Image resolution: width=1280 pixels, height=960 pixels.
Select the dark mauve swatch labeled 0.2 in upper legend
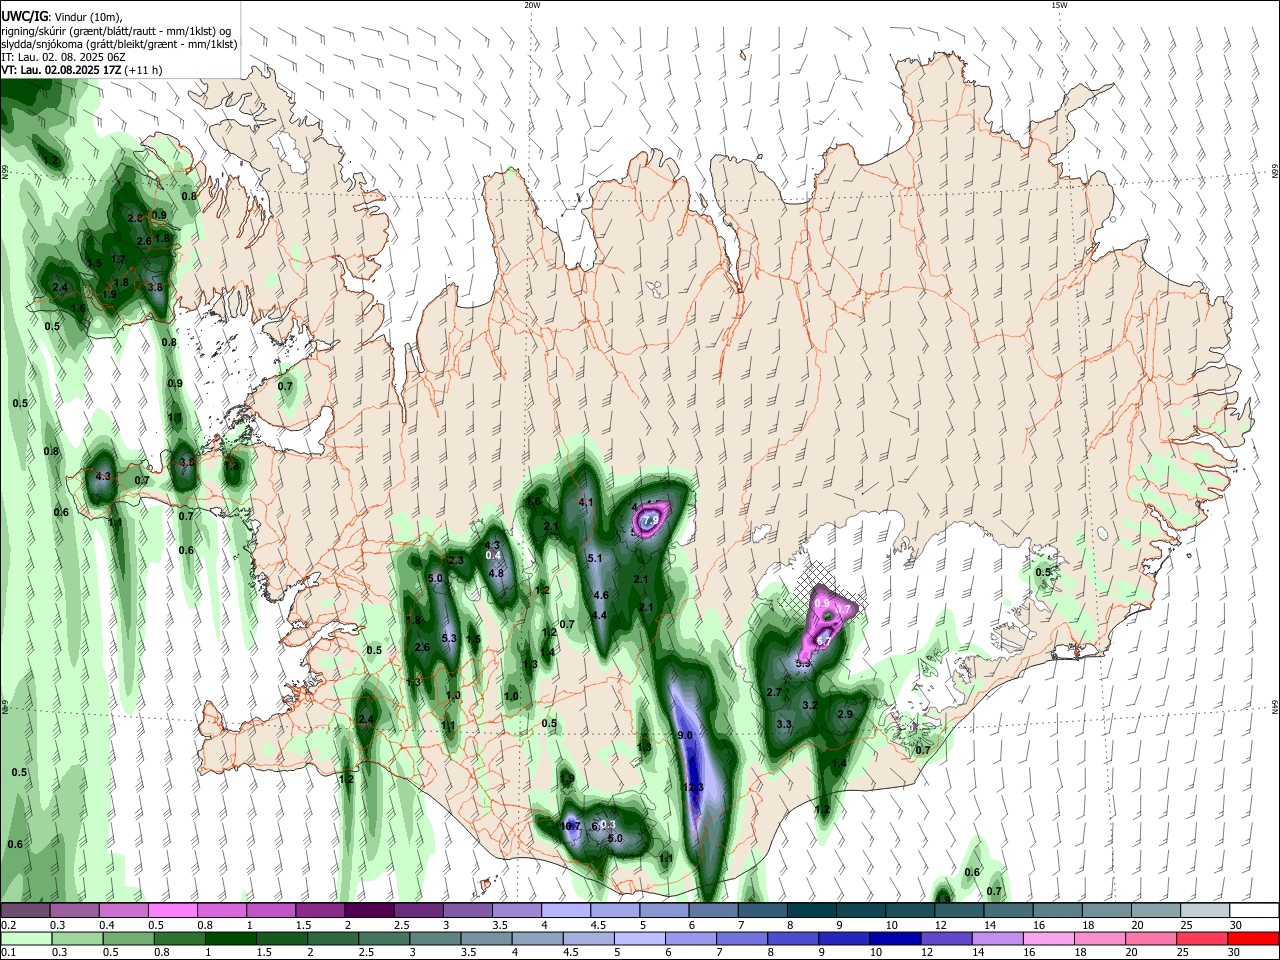(x=25, y=911)
